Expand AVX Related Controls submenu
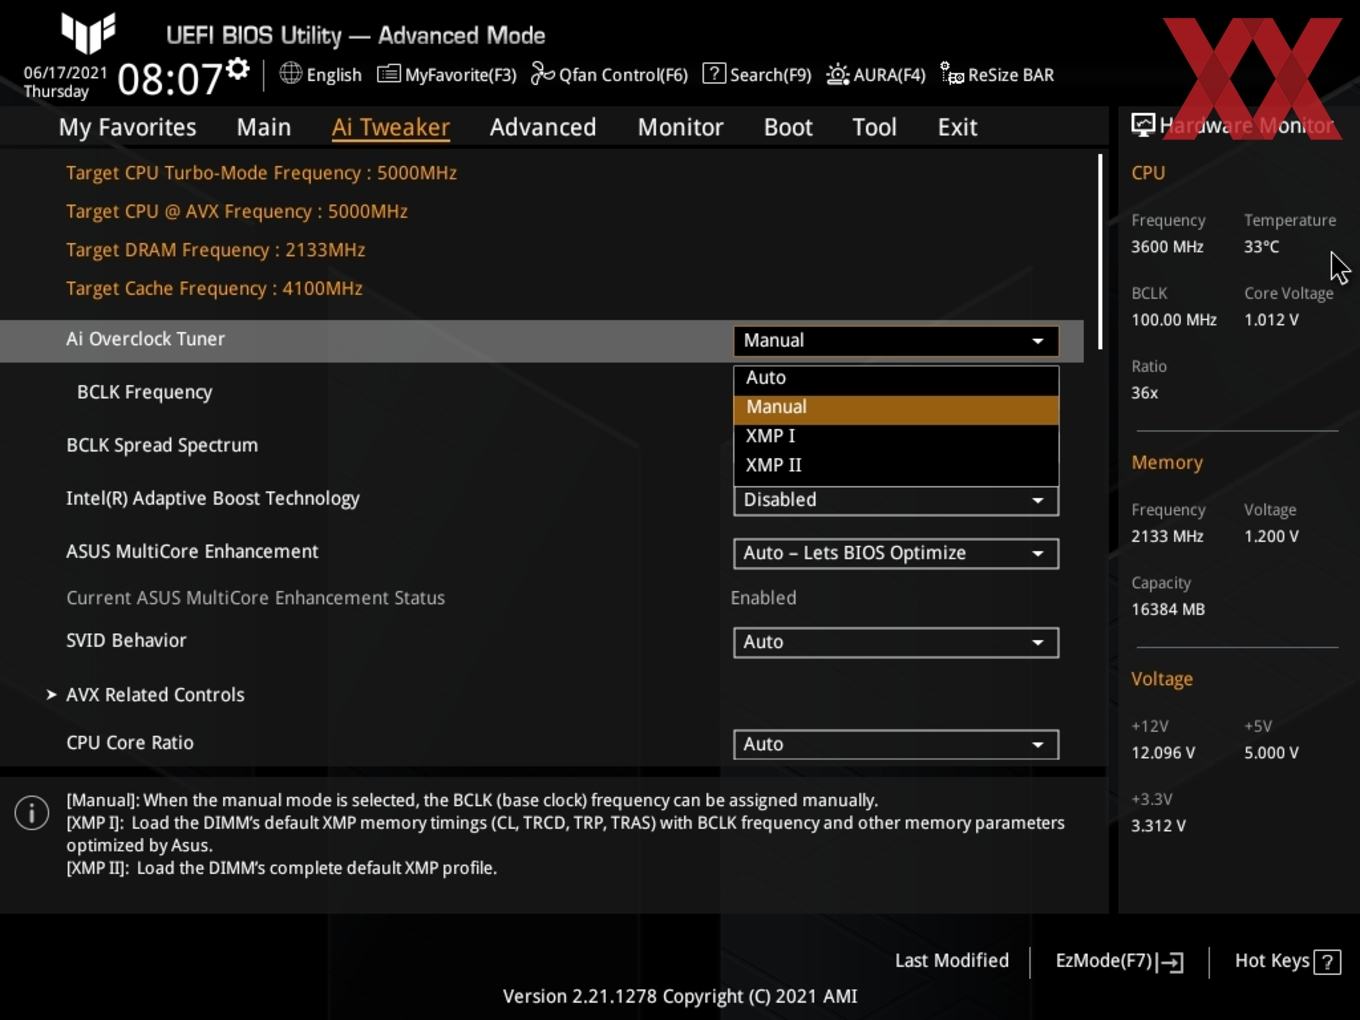 (x=155, y=695)
